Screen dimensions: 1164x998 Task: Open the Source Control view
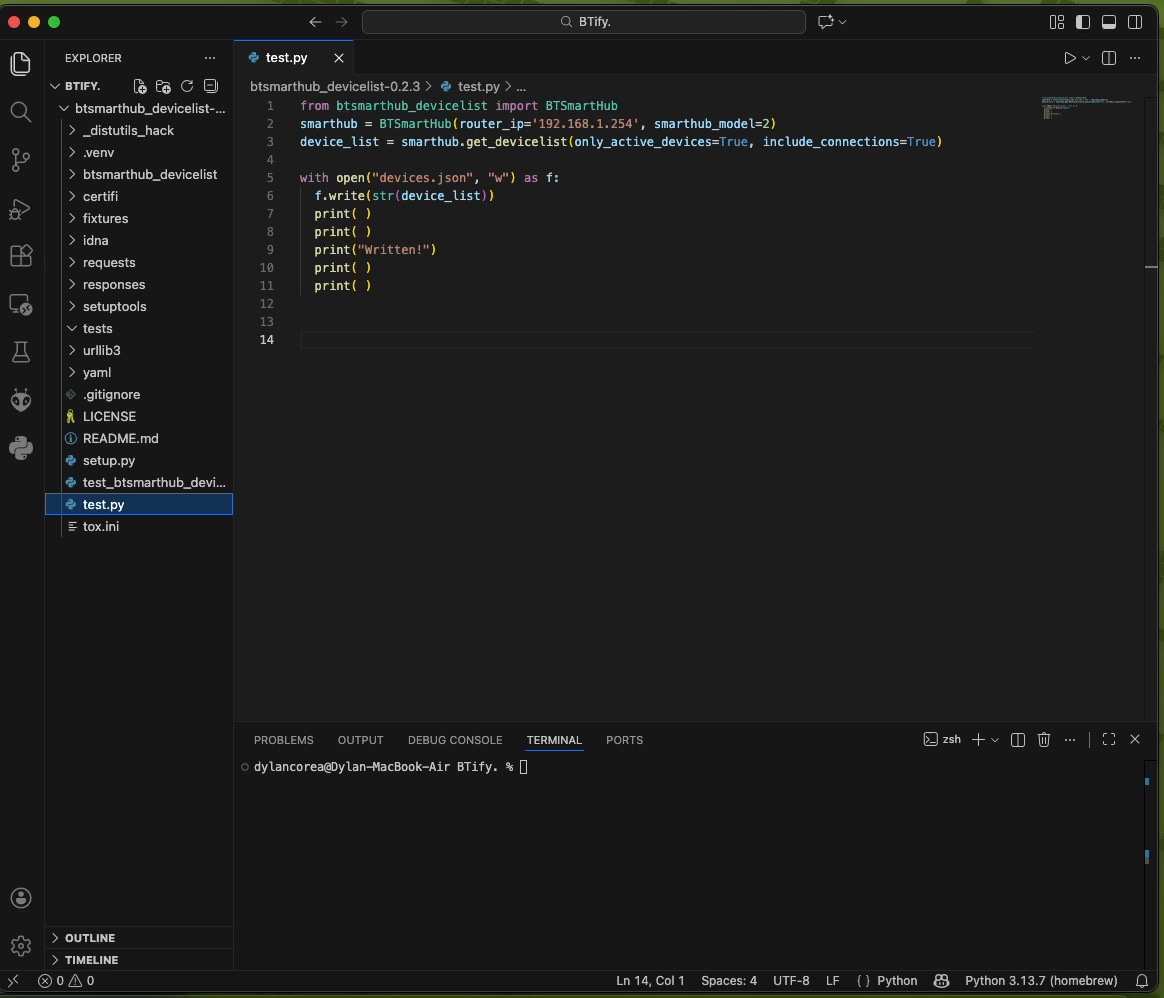(21, 160)
